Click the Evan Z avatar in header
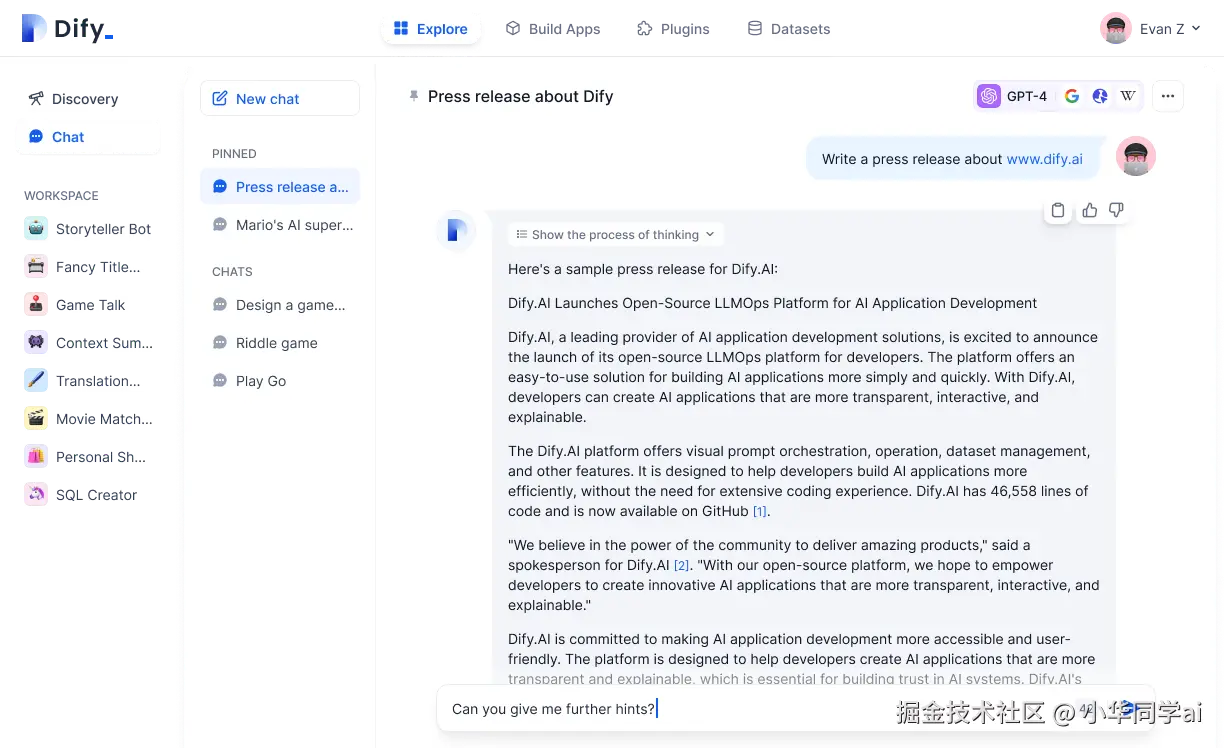This screenshot has width=1224, height=748. pyautogui.click(x=1115, y=29)
